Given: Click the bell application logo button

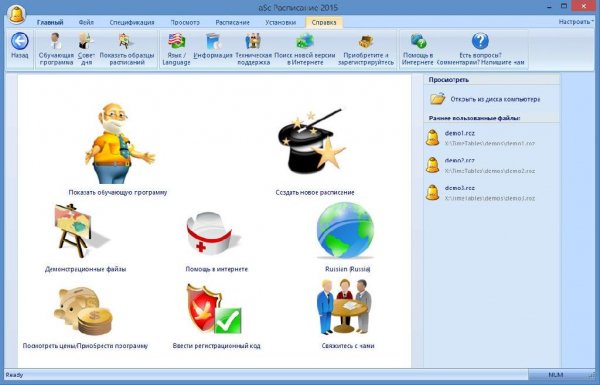Looking at the screenshot, I should pos(16,15).
